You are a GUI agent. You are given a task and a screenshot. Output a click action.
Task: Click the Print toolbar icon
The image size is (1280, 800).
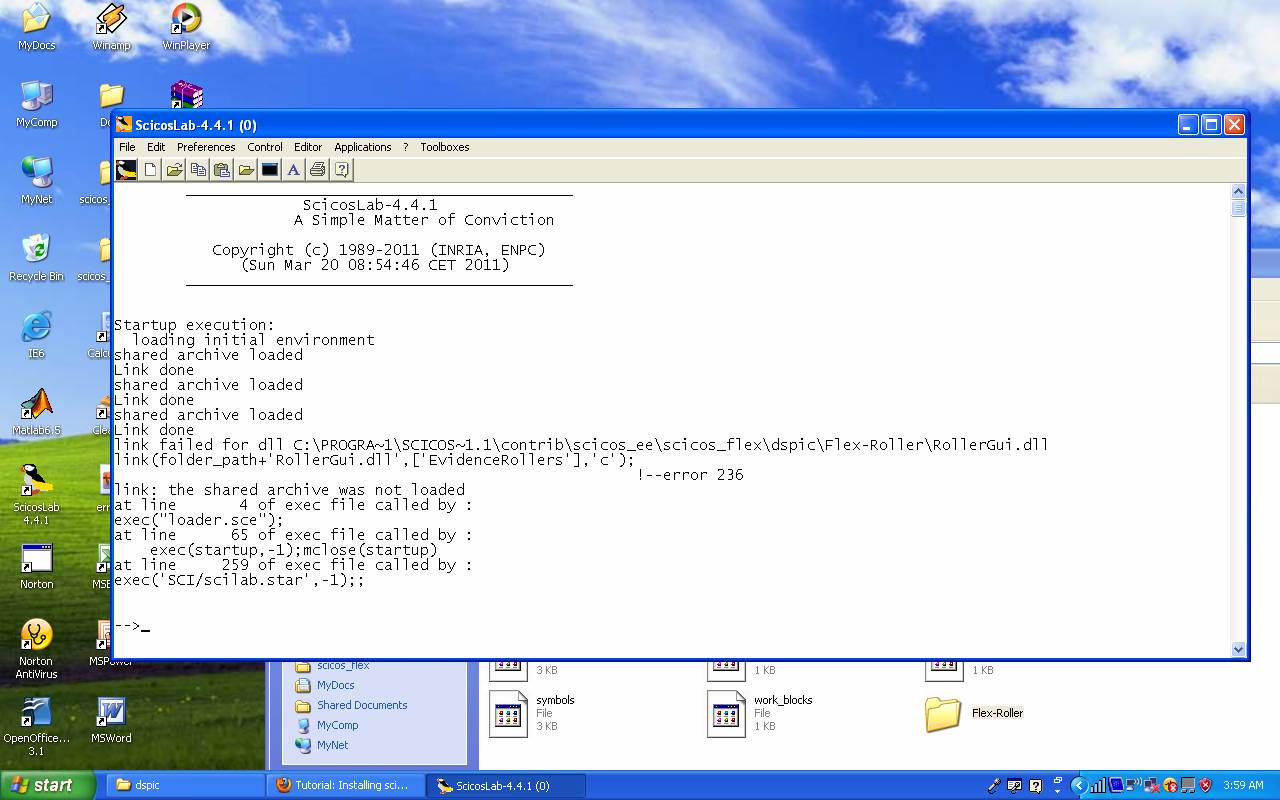click(318, 170)
